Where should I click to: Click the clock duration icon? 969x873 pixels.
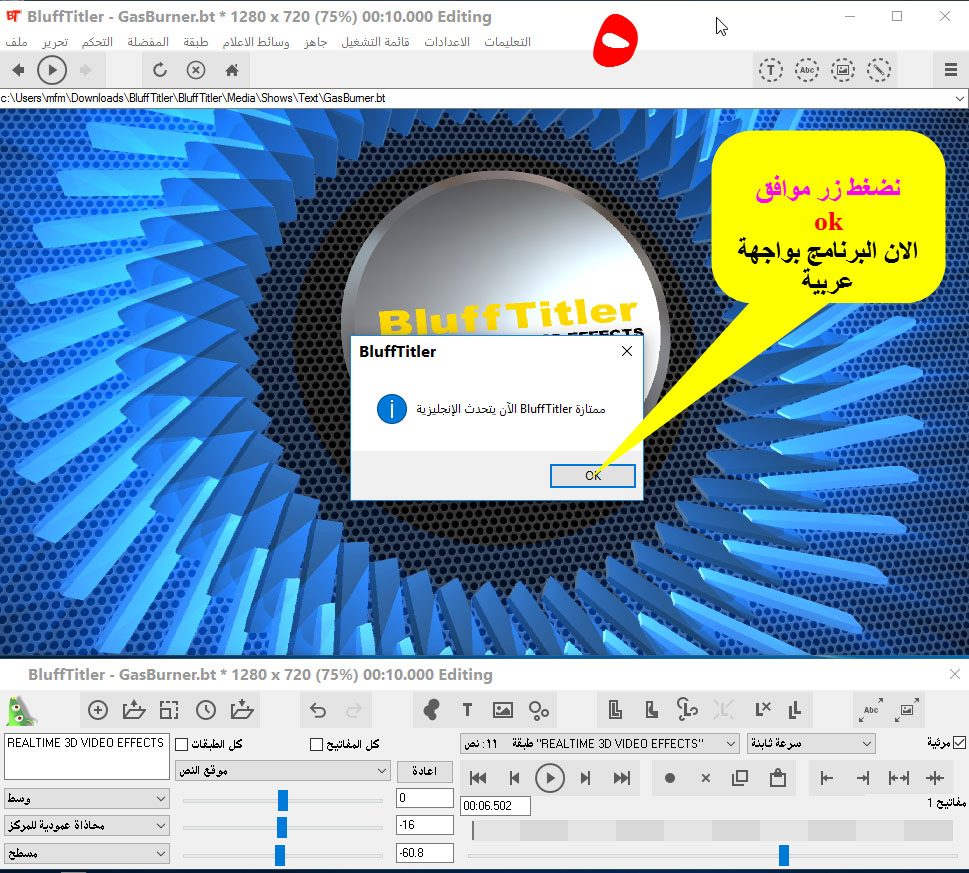pos(206,711)
